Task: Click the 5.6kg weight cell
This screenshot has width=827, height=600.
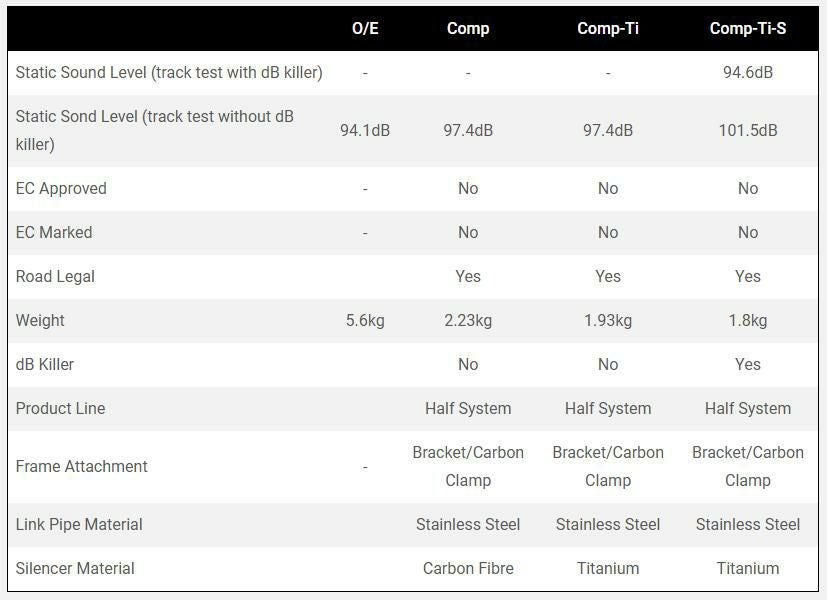Action: pos(365,320)
